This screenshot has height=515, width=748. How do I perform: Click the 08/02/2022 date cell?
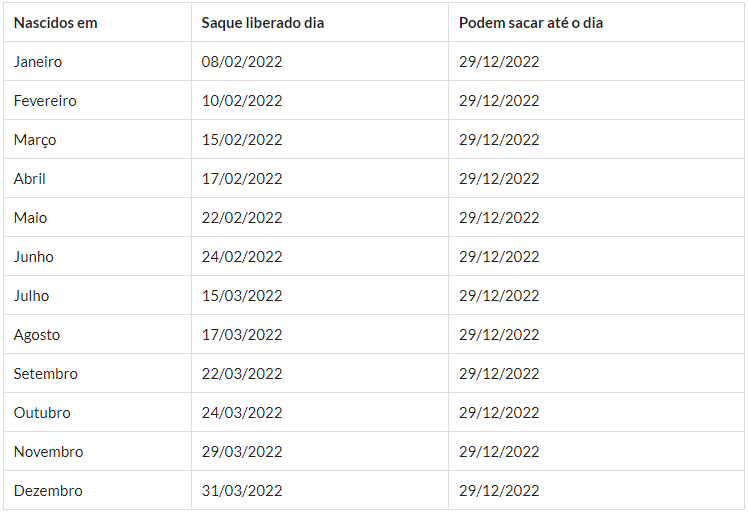242,62
